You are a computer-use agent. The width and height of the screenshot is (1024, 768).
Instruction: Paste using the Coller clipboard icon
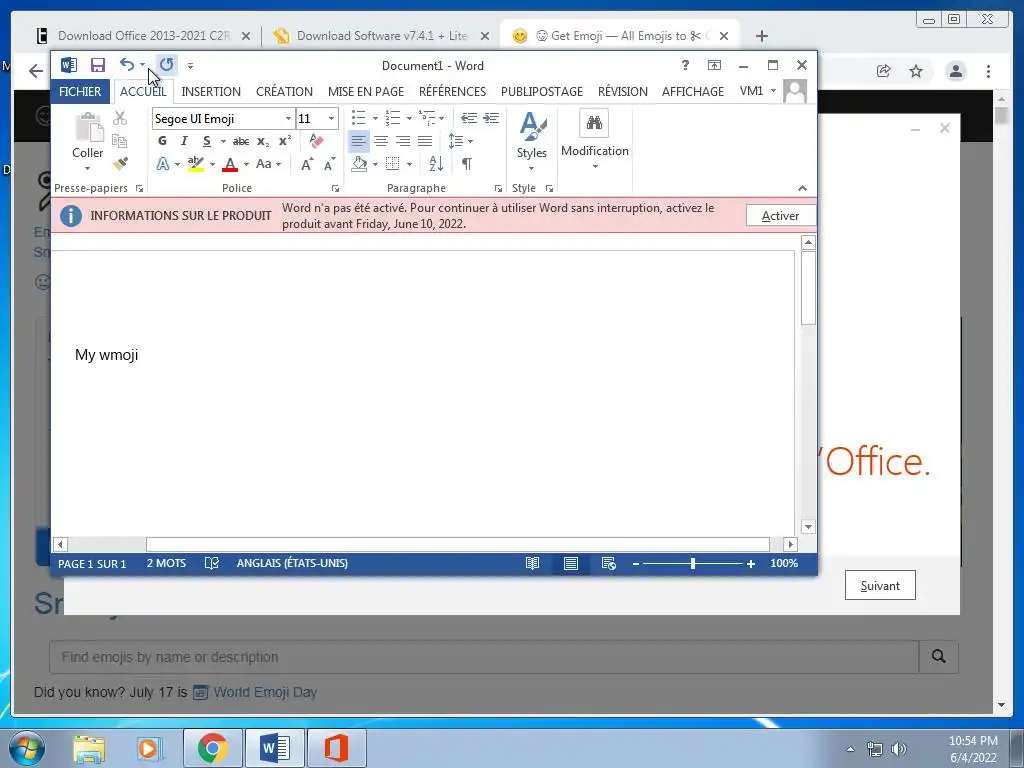[x=88, y=127]
